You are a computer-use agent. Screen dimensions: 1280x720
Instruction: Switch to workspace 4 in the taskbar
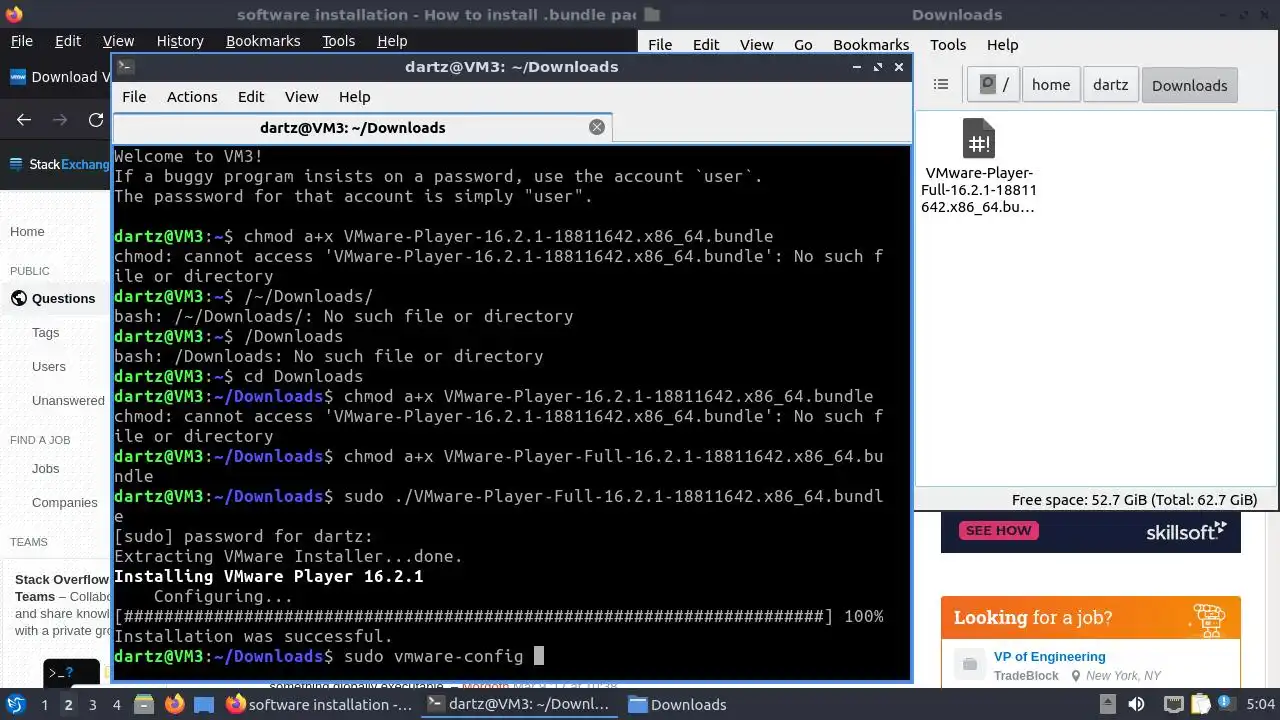pos(116,704)
